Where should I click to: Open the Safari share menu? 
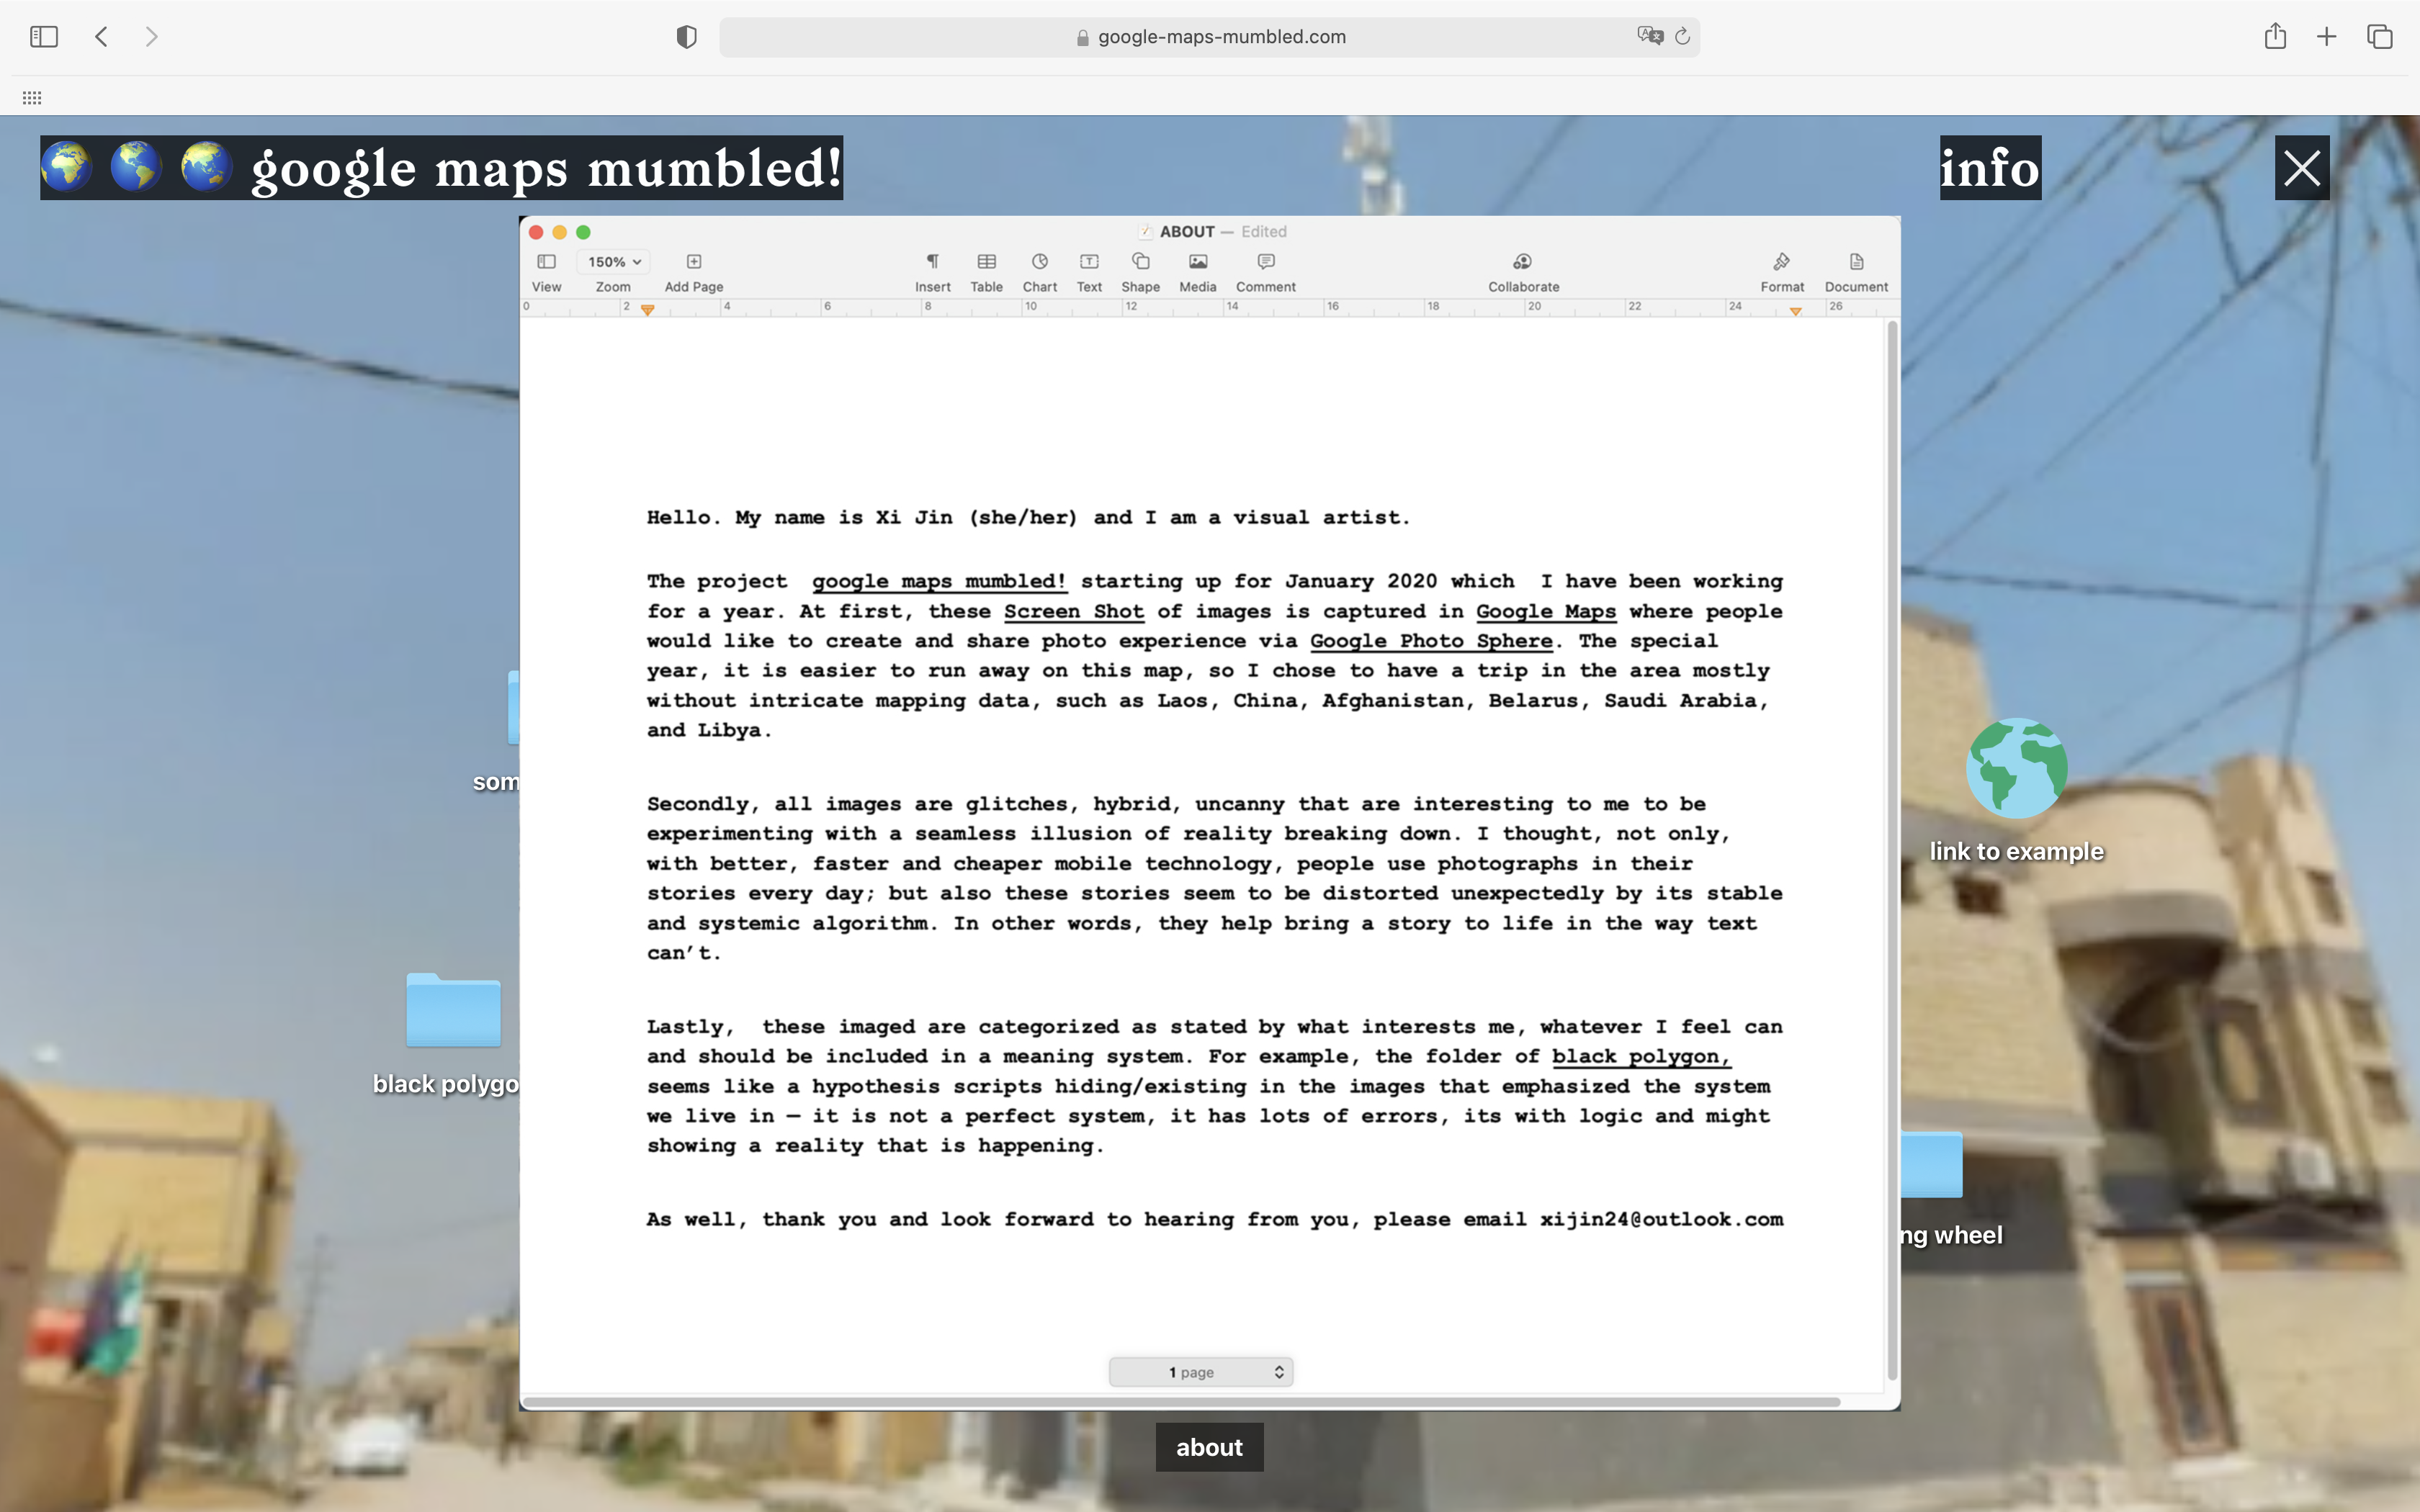tap(2275, 37)
